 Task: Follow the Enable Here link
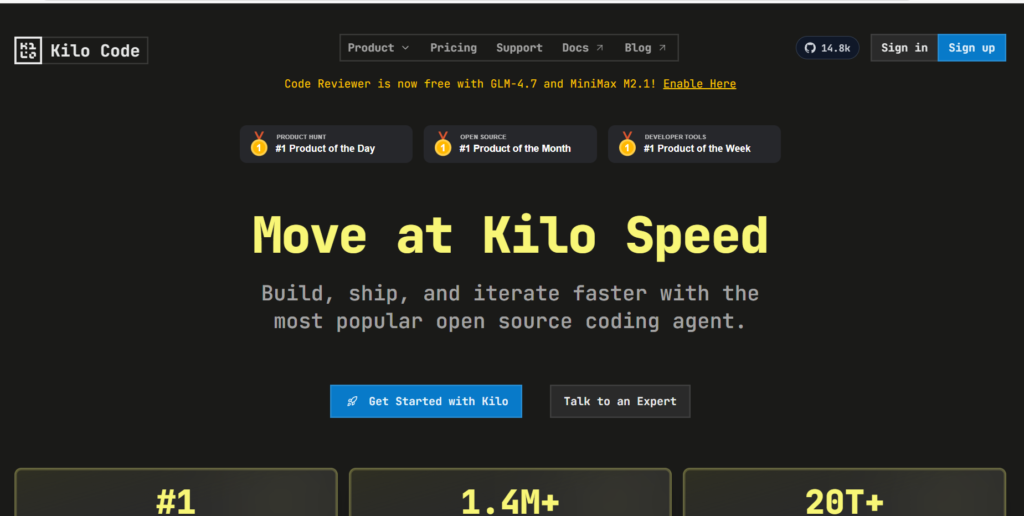coord(699,84)
